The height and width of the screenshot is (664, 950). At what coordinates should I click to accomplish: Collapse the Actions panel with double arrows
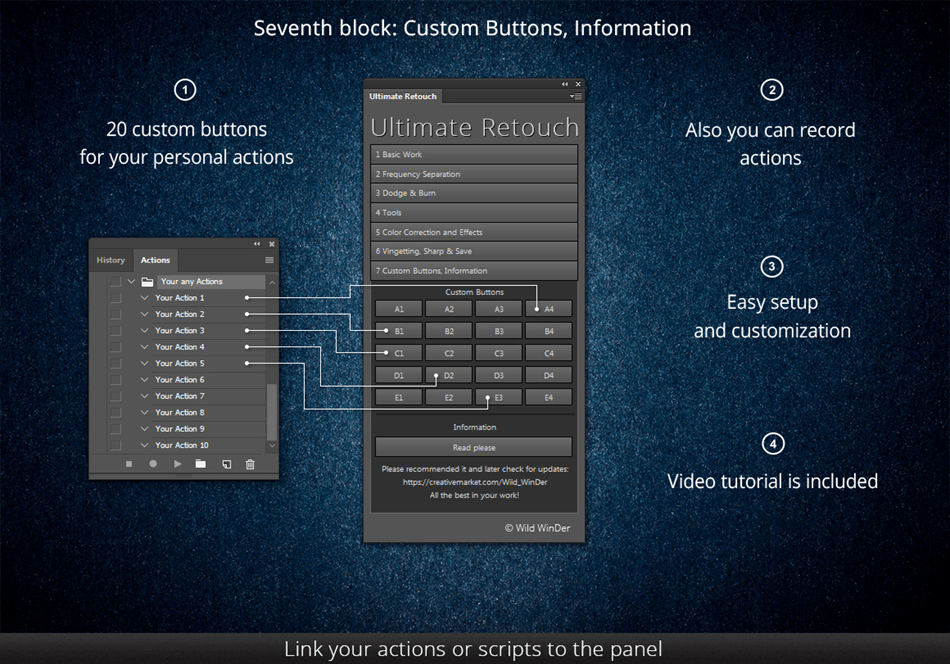coord(257,244)
